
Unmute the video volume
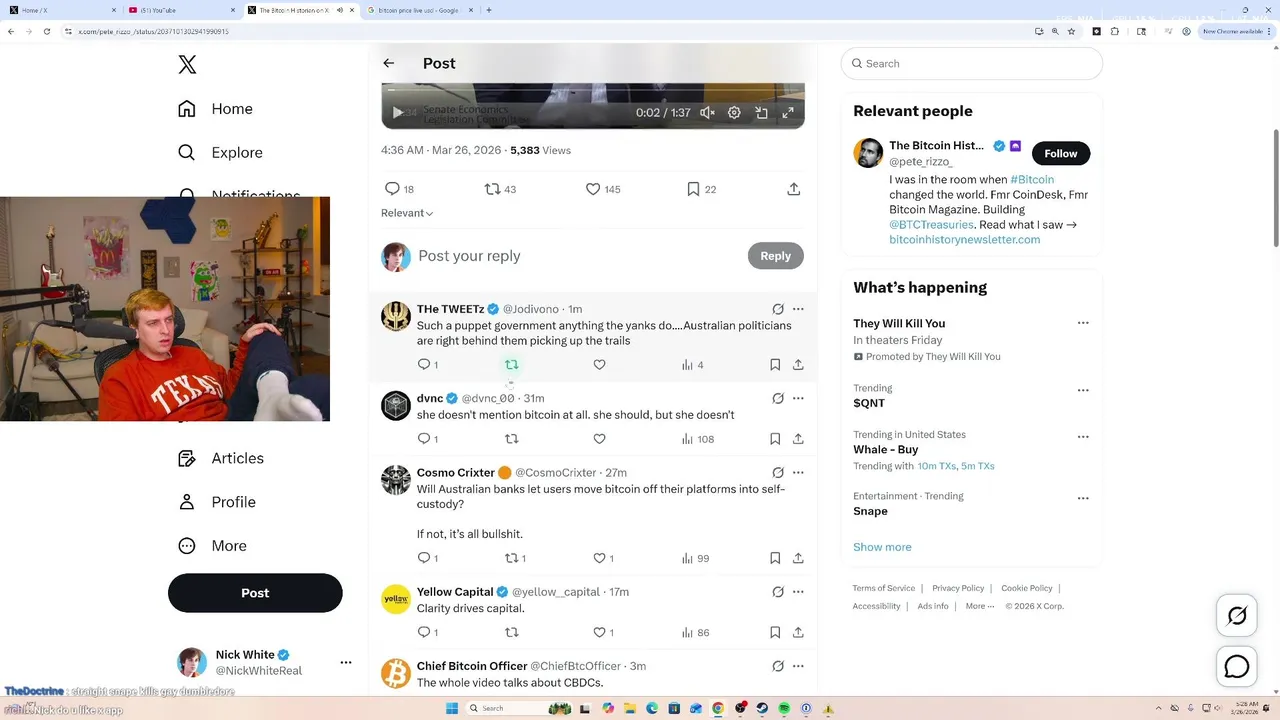pyautogui.click(x=707, y=113)
